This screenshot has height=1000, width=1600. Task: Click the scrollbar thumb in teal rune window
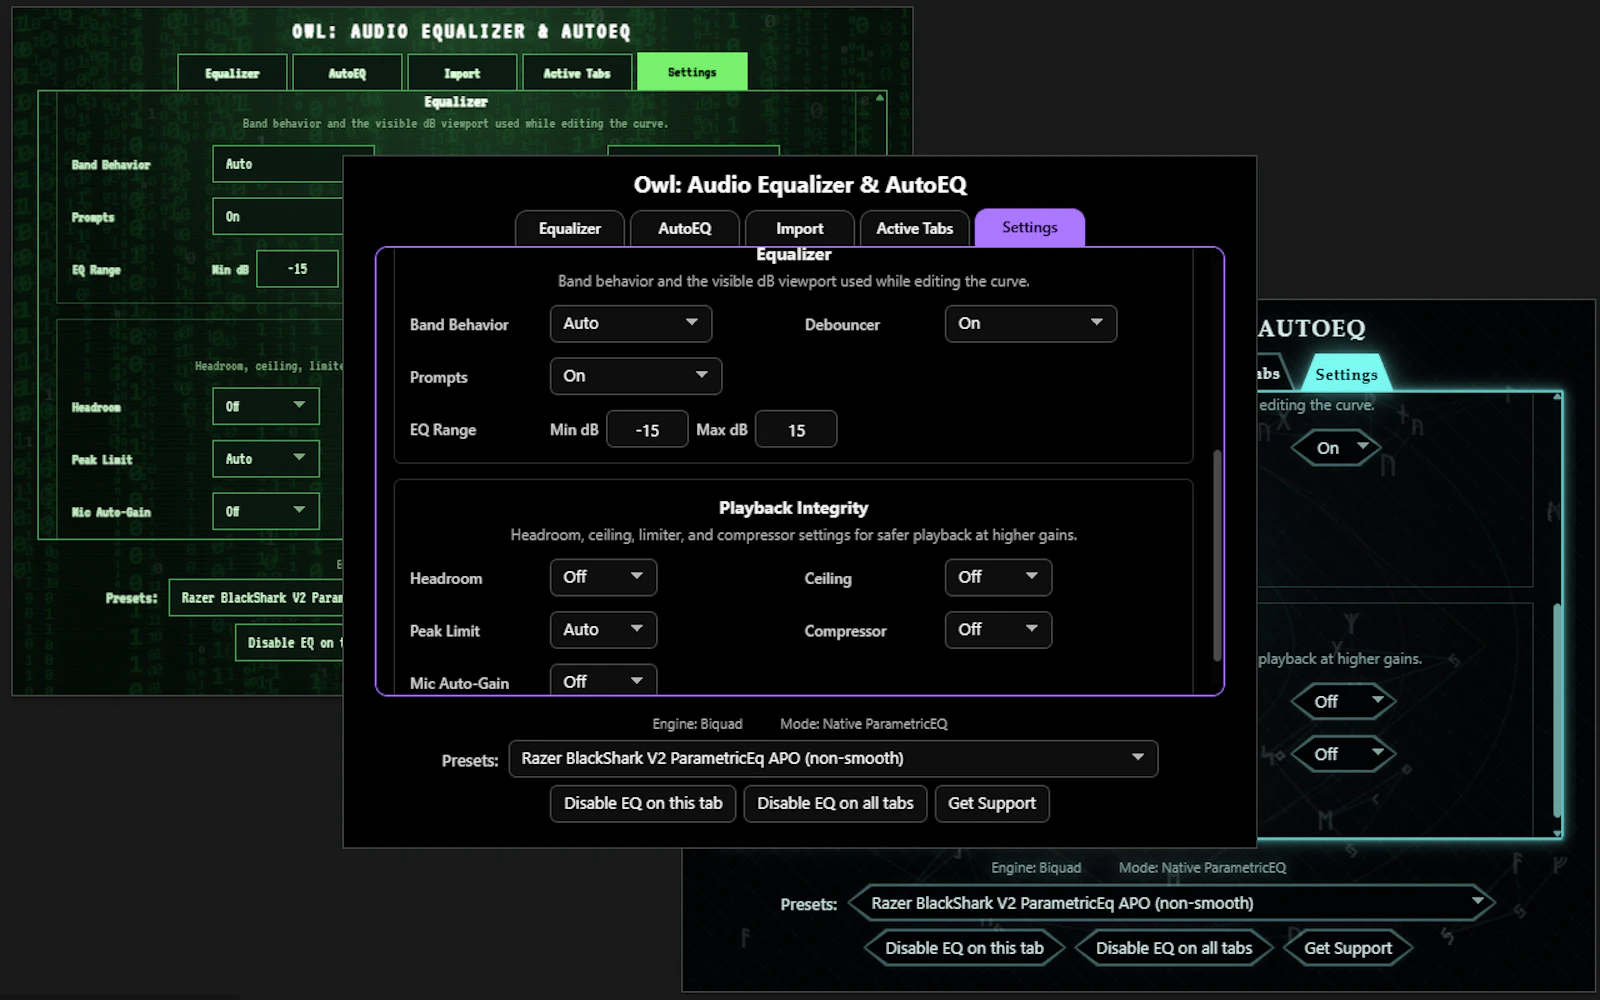[x=1557, y=710]
